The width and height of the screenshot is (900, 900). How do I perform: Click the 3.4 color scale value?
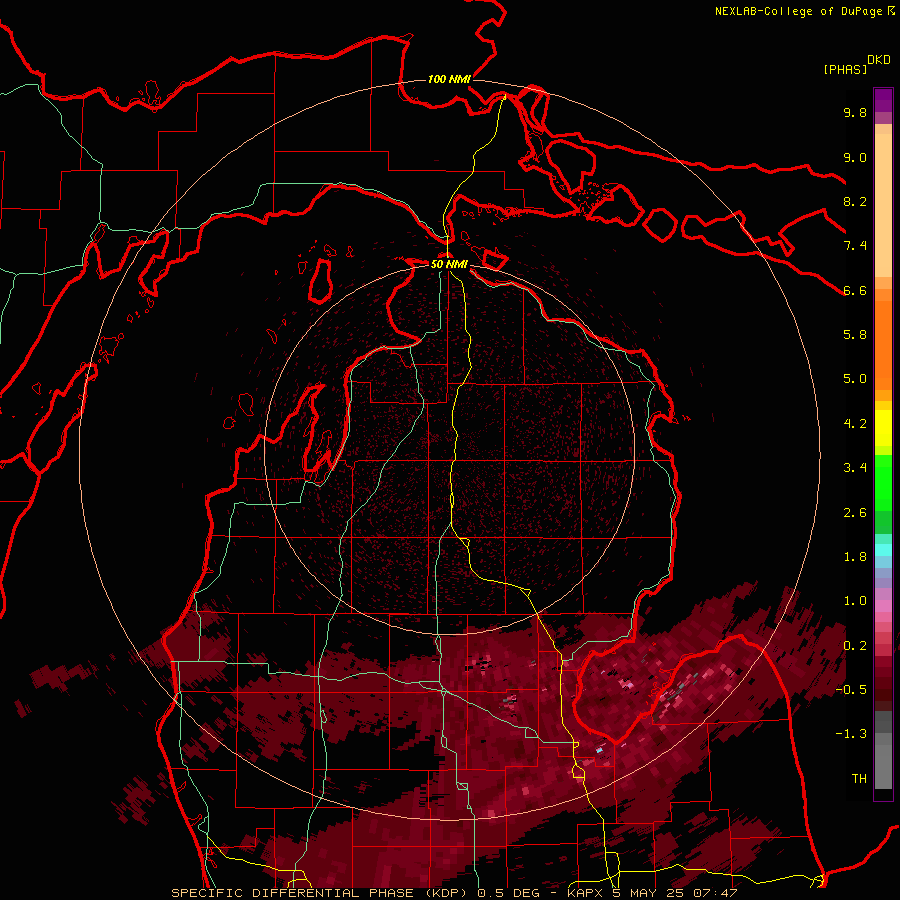[x=855, y=468]
